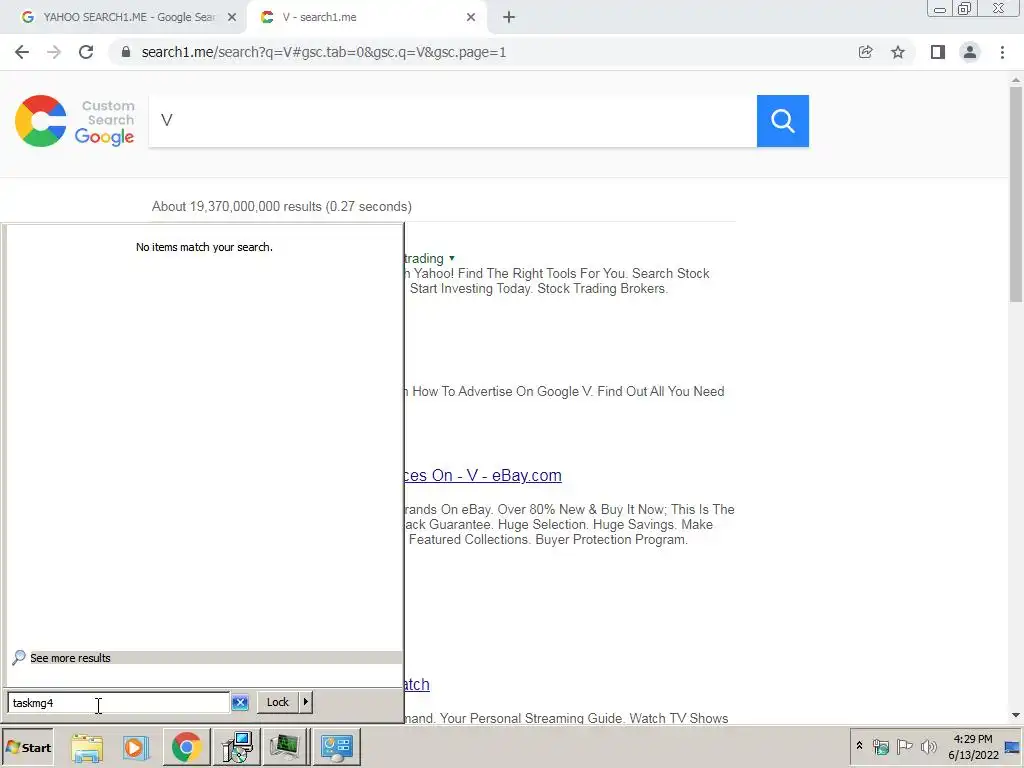This screenshot has width=1024, height=768.
Task: Clear the Start menu search box
Action: 240,703
